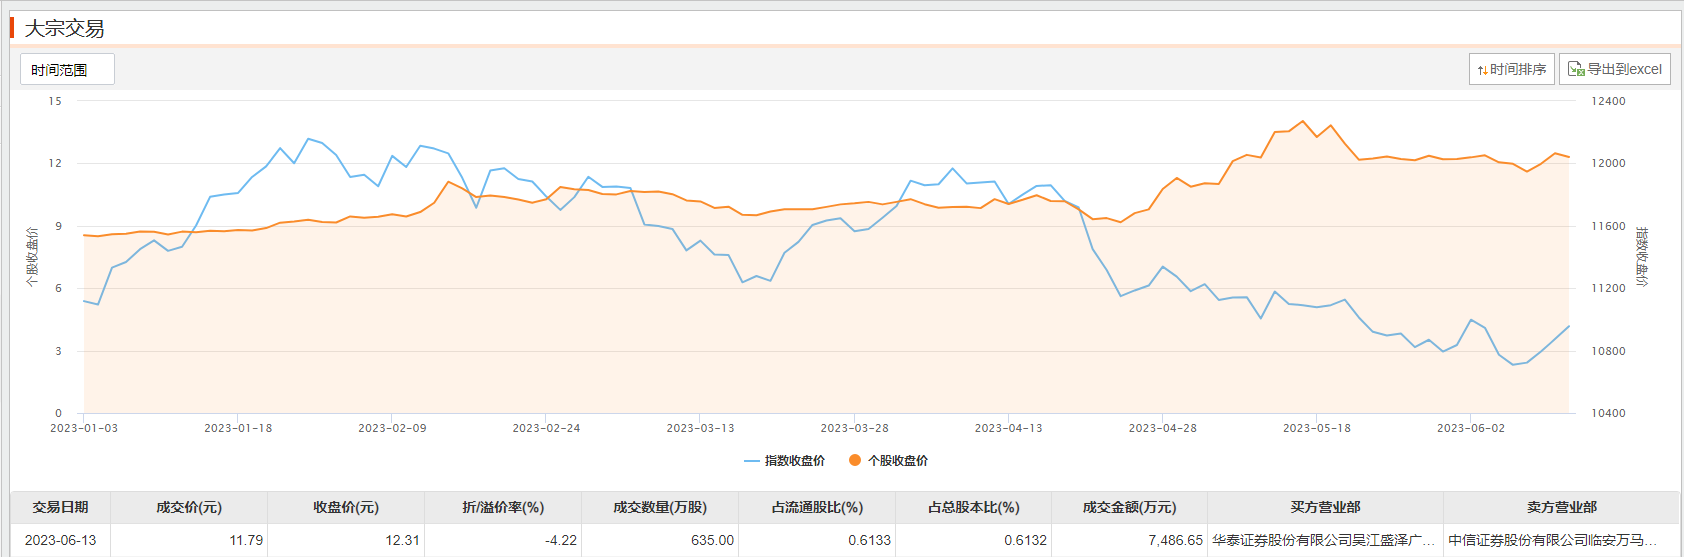Toggle the 个股收盘价 legend series
This screenshot has width=1684, height=557.
pos(888,461)
